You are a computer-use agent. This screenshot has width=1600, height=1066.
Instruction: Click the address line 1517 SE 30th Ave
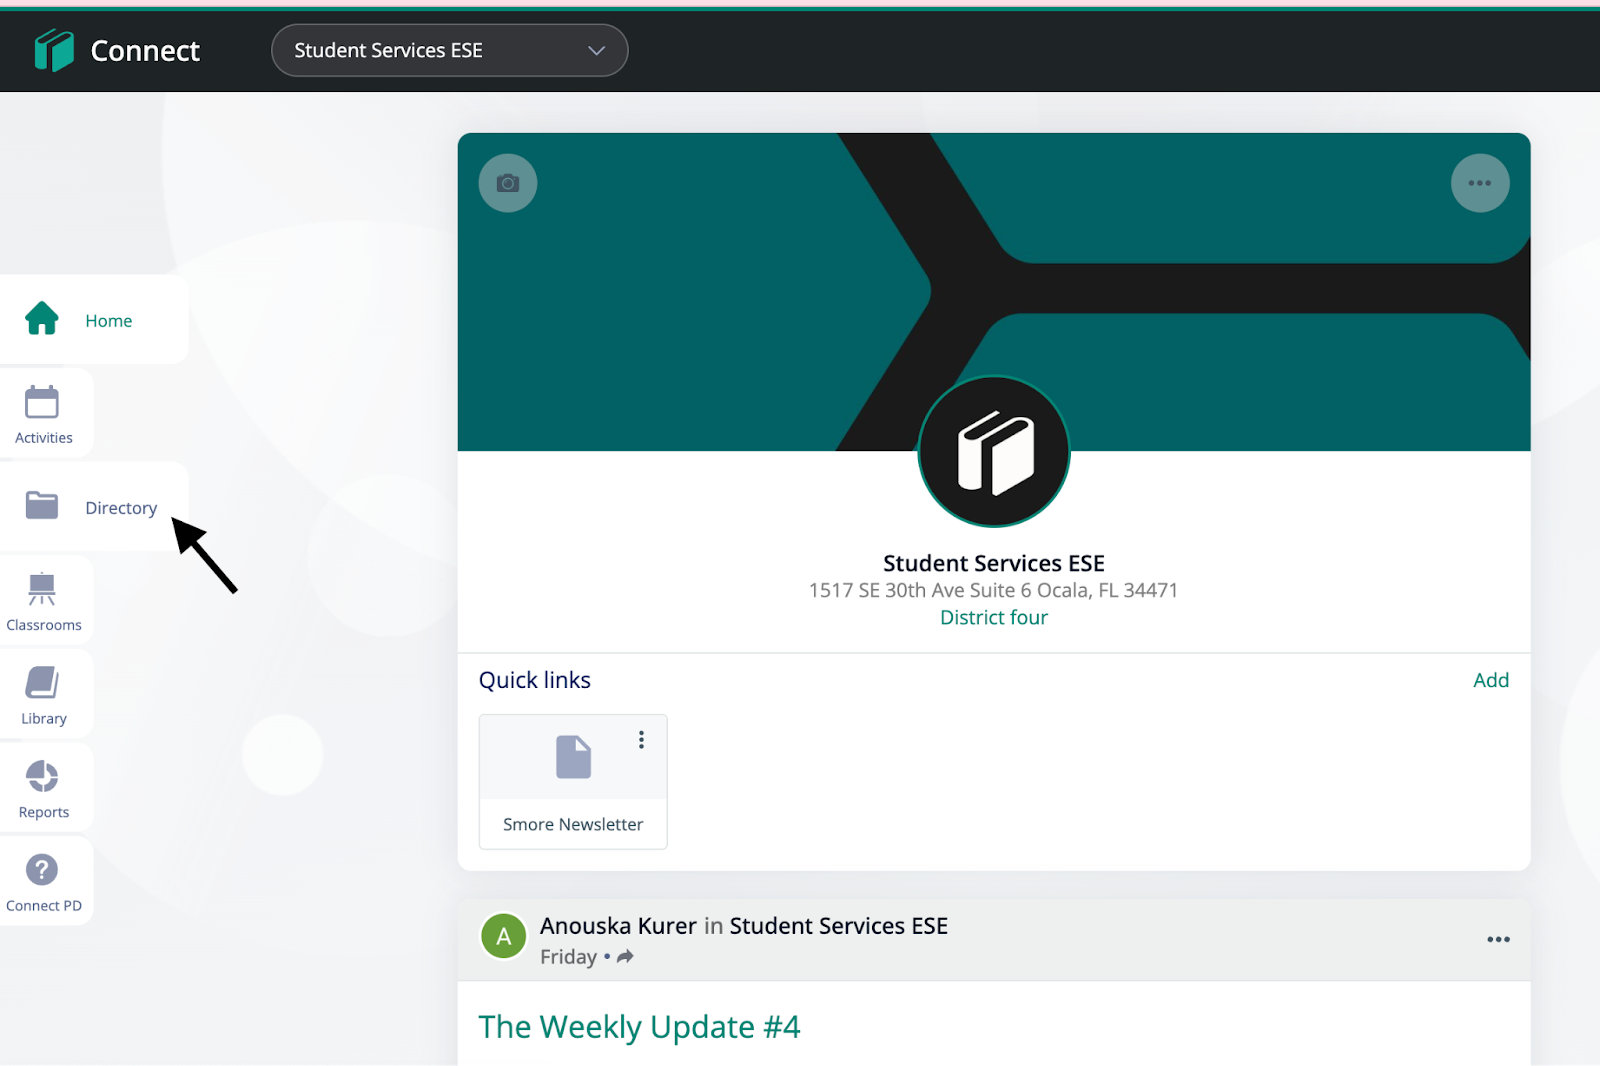tap(994, 590)
